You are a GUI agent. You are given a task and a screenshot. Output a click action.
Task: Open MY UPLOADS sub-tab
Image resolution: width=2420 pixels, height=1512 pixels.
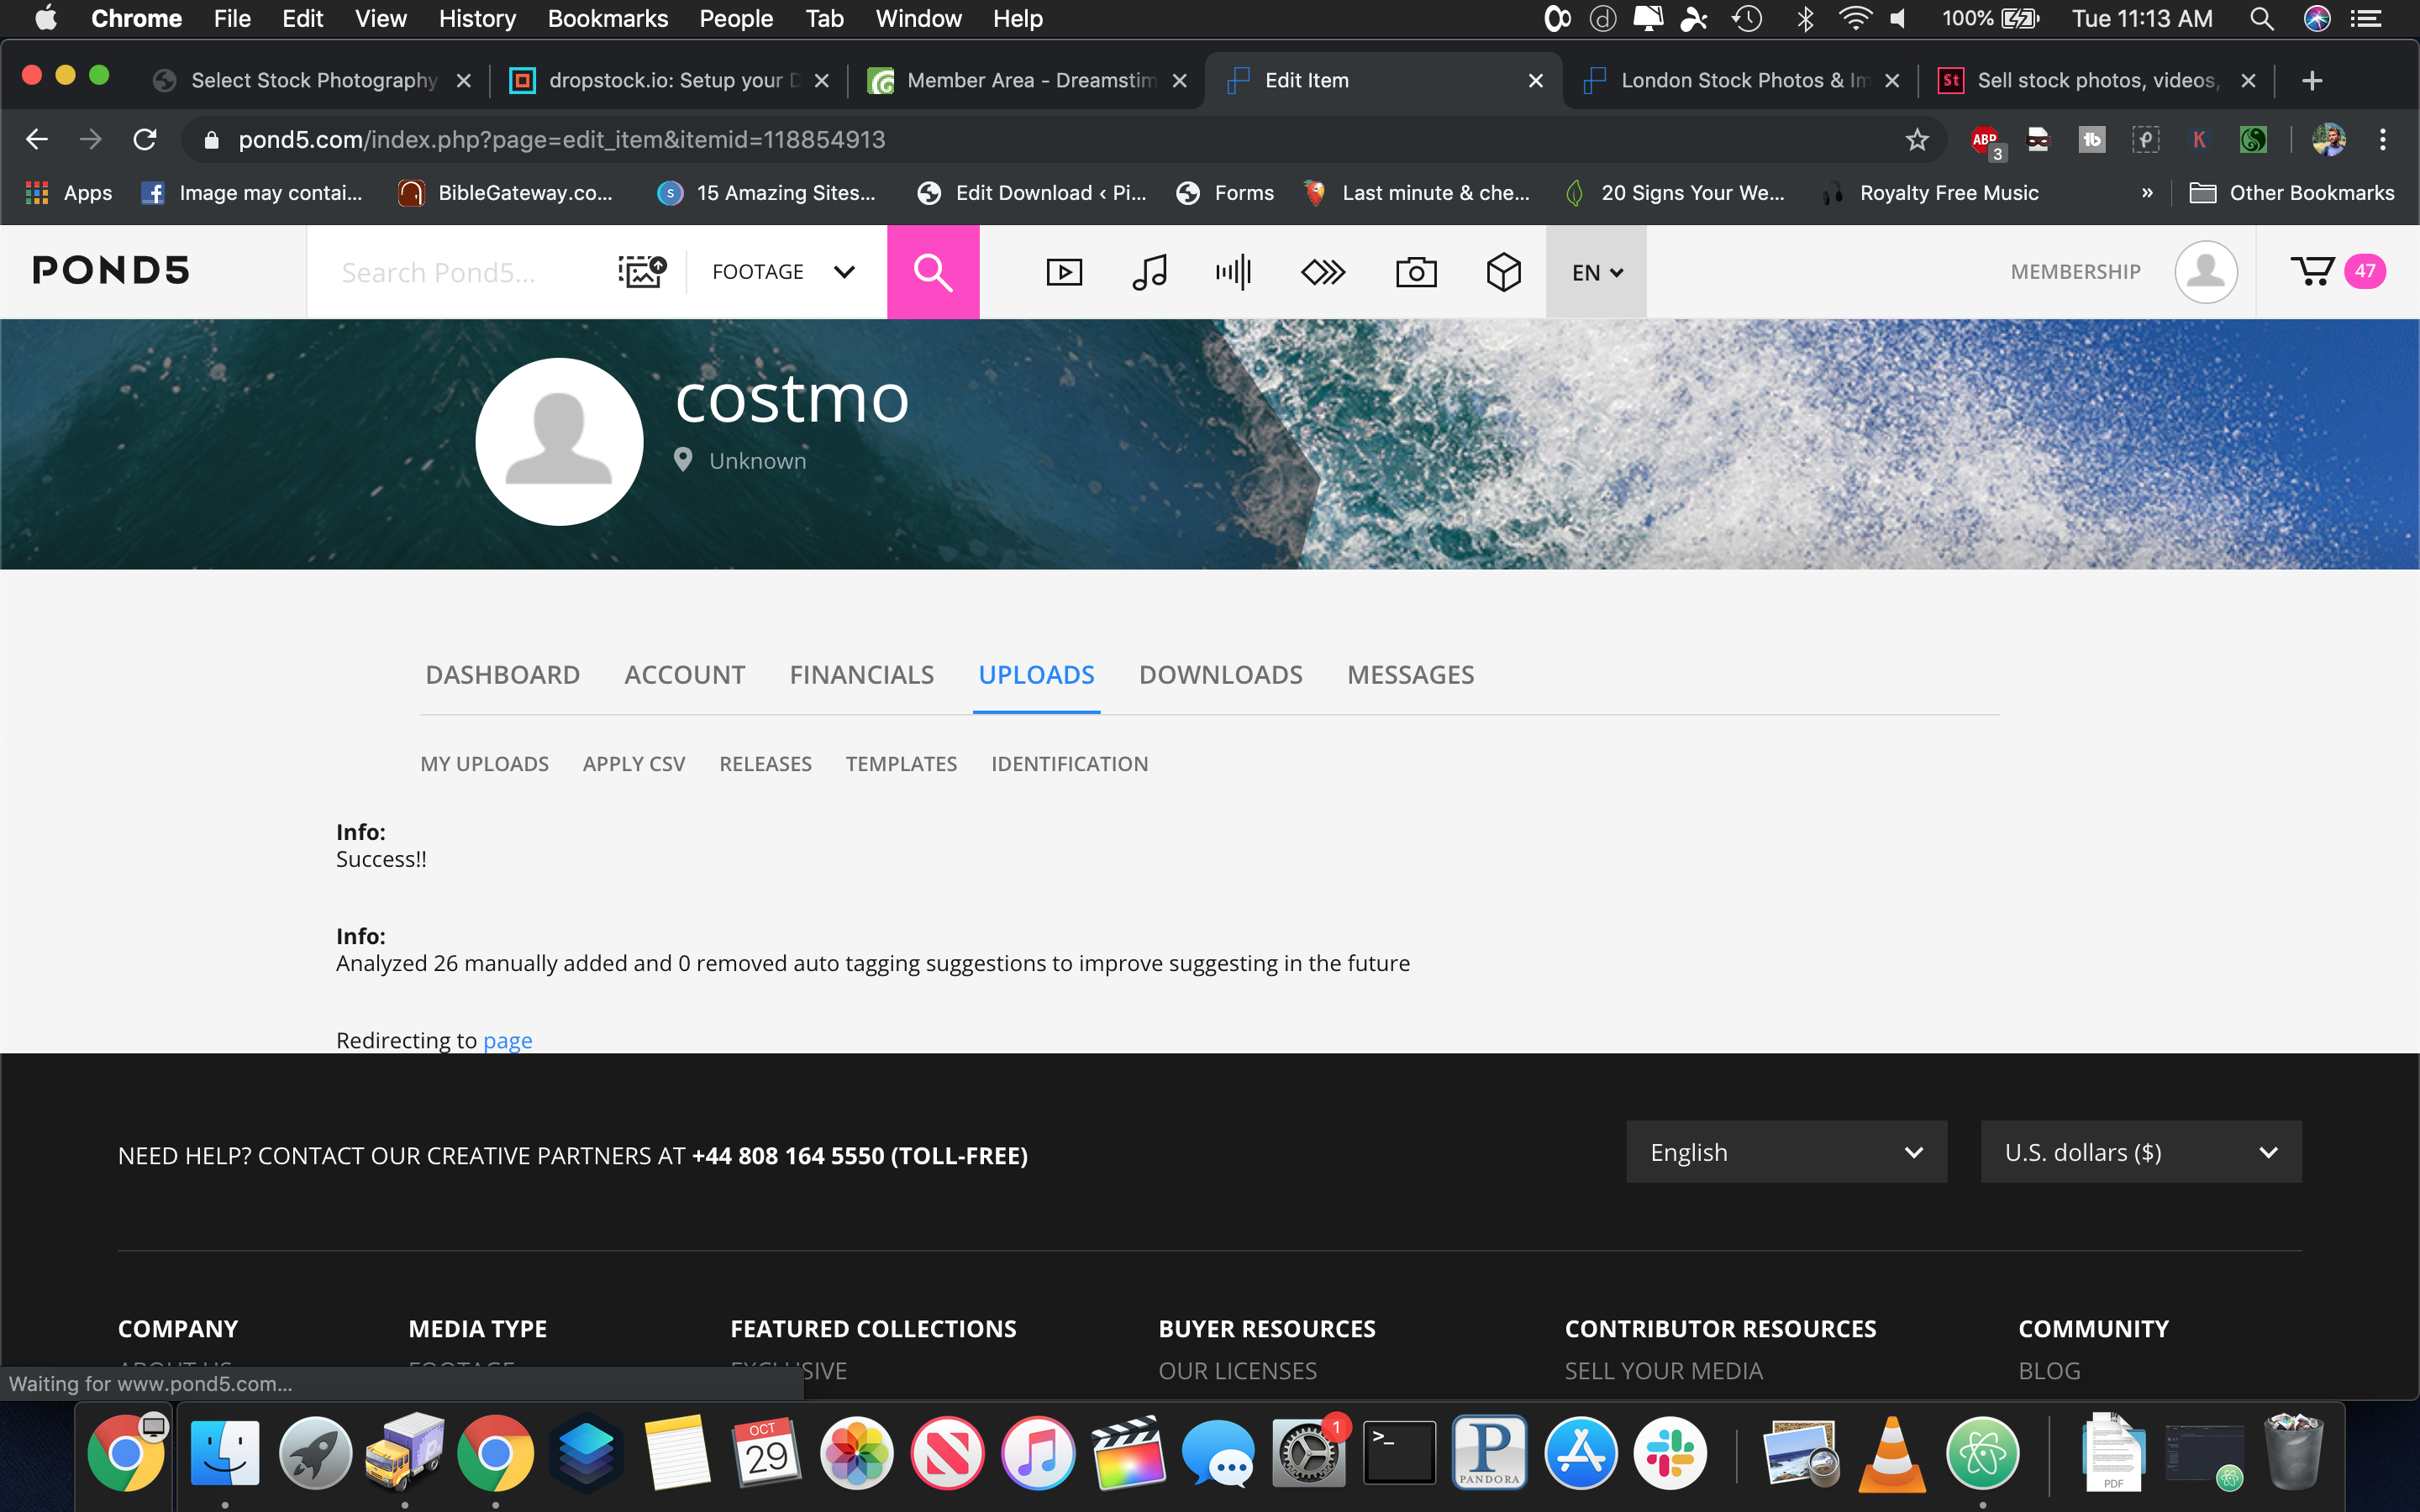click(x=484, y=764)
